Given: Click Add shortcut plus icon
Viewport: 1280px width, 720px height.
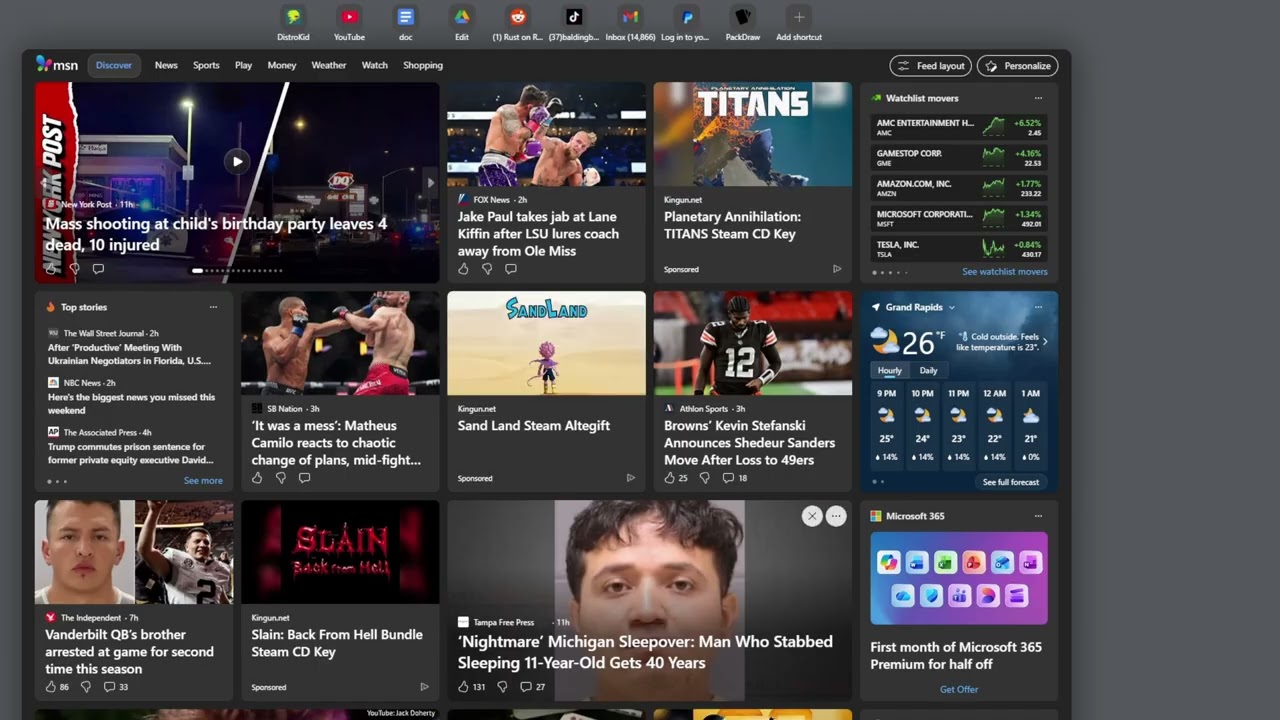Looking at the screenshot, I should [798, 17].
